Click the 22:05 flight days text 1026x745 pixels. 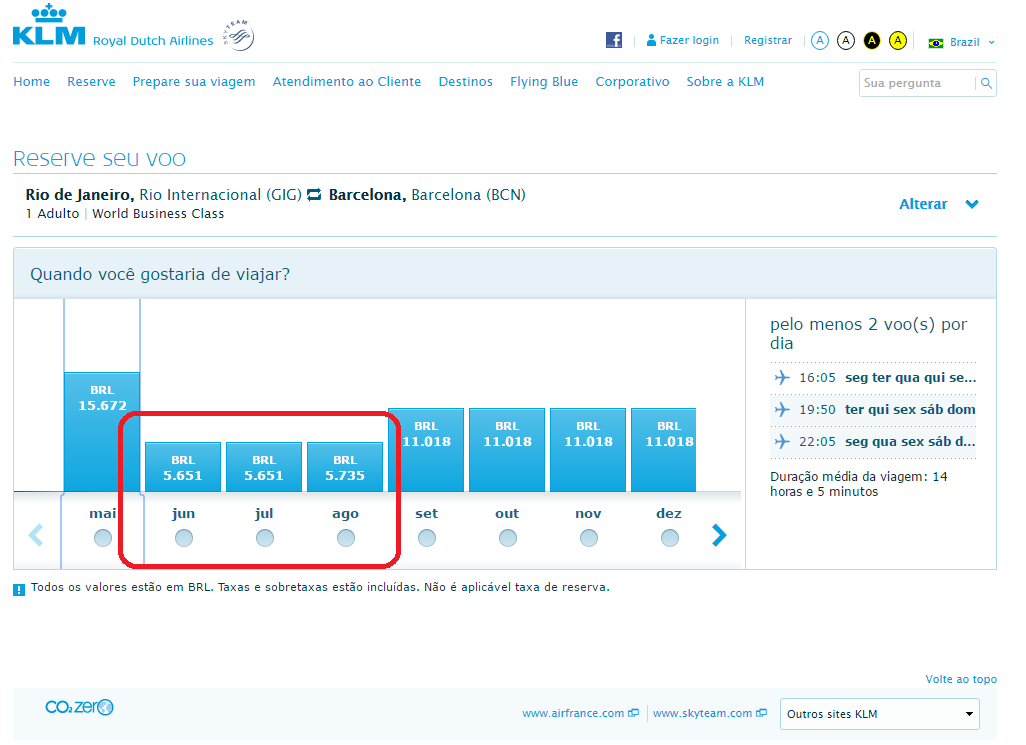click(x=910, y=442)
